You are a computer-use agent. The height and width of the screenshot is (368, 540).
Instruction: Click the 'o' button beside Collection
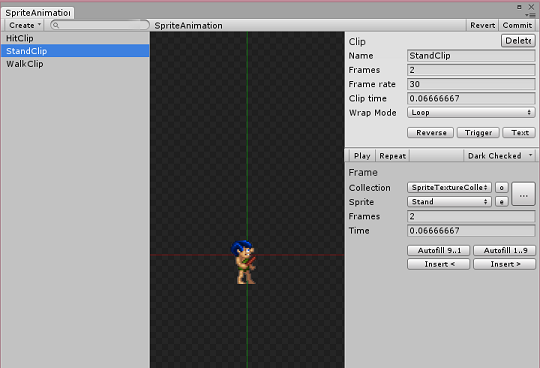(x=501, y=188)
